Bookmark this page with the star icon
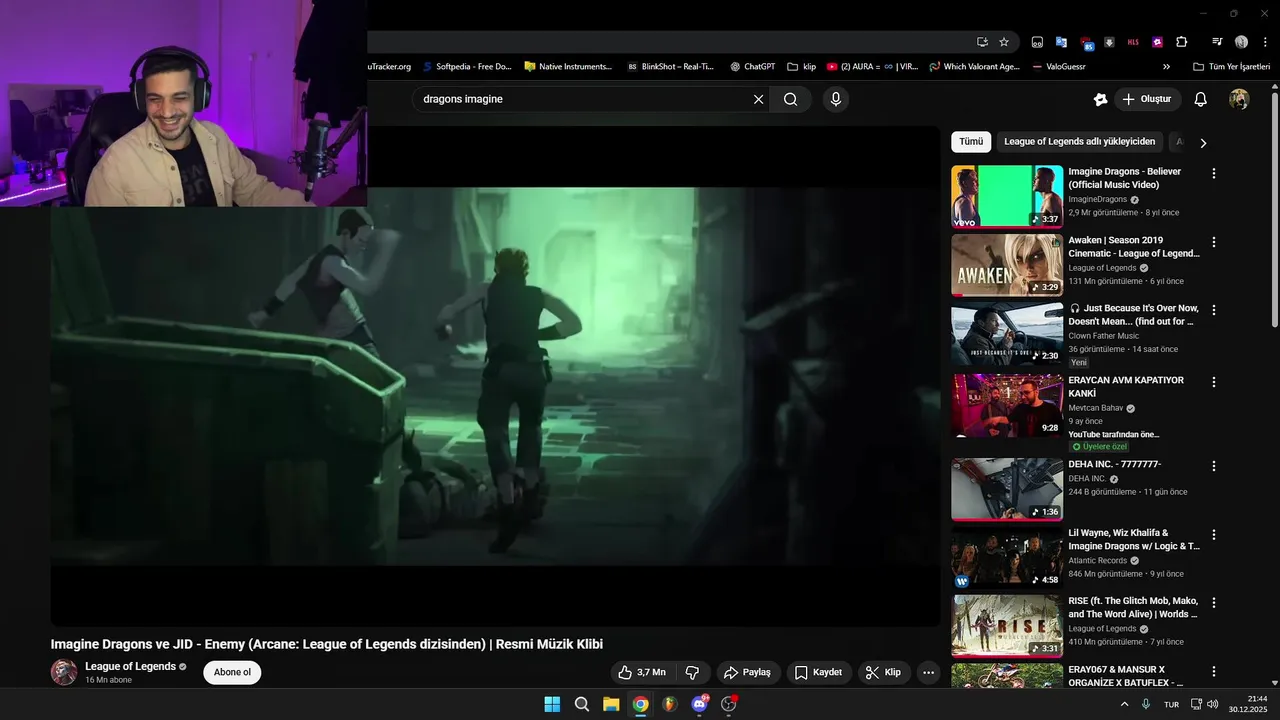1280x720 pixels. 1004,42
